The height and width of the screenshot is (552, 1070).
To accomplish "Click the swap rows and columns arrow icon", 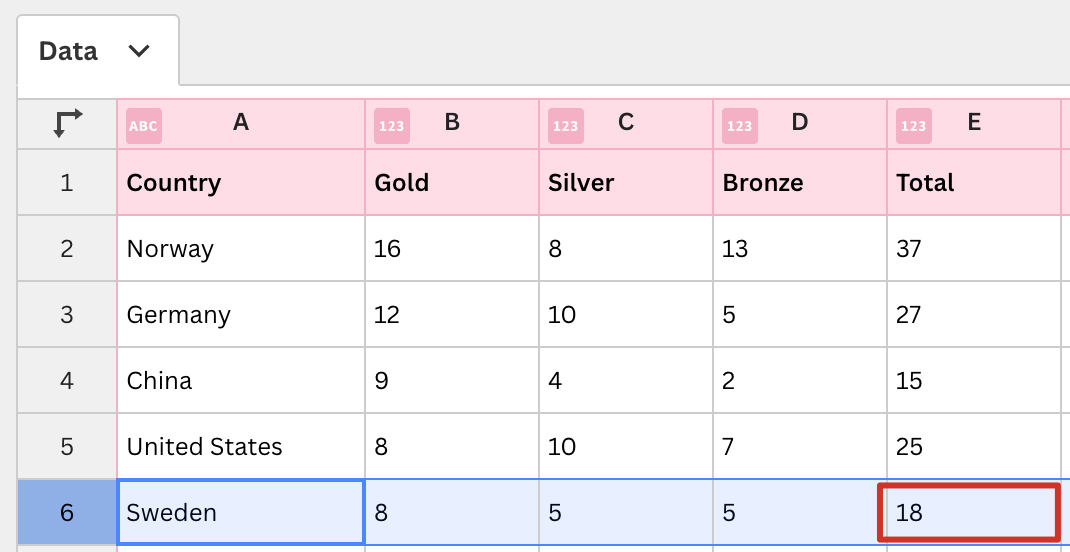I will (x=67, y=124).
